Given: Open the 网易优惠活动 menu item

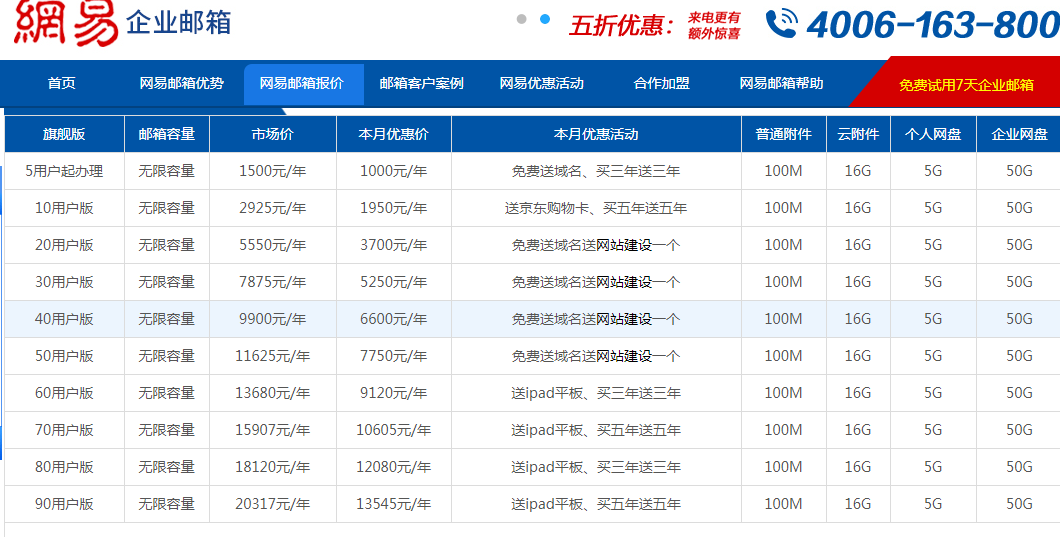Looking at the screenshot, I should click(x=541, y=83).
